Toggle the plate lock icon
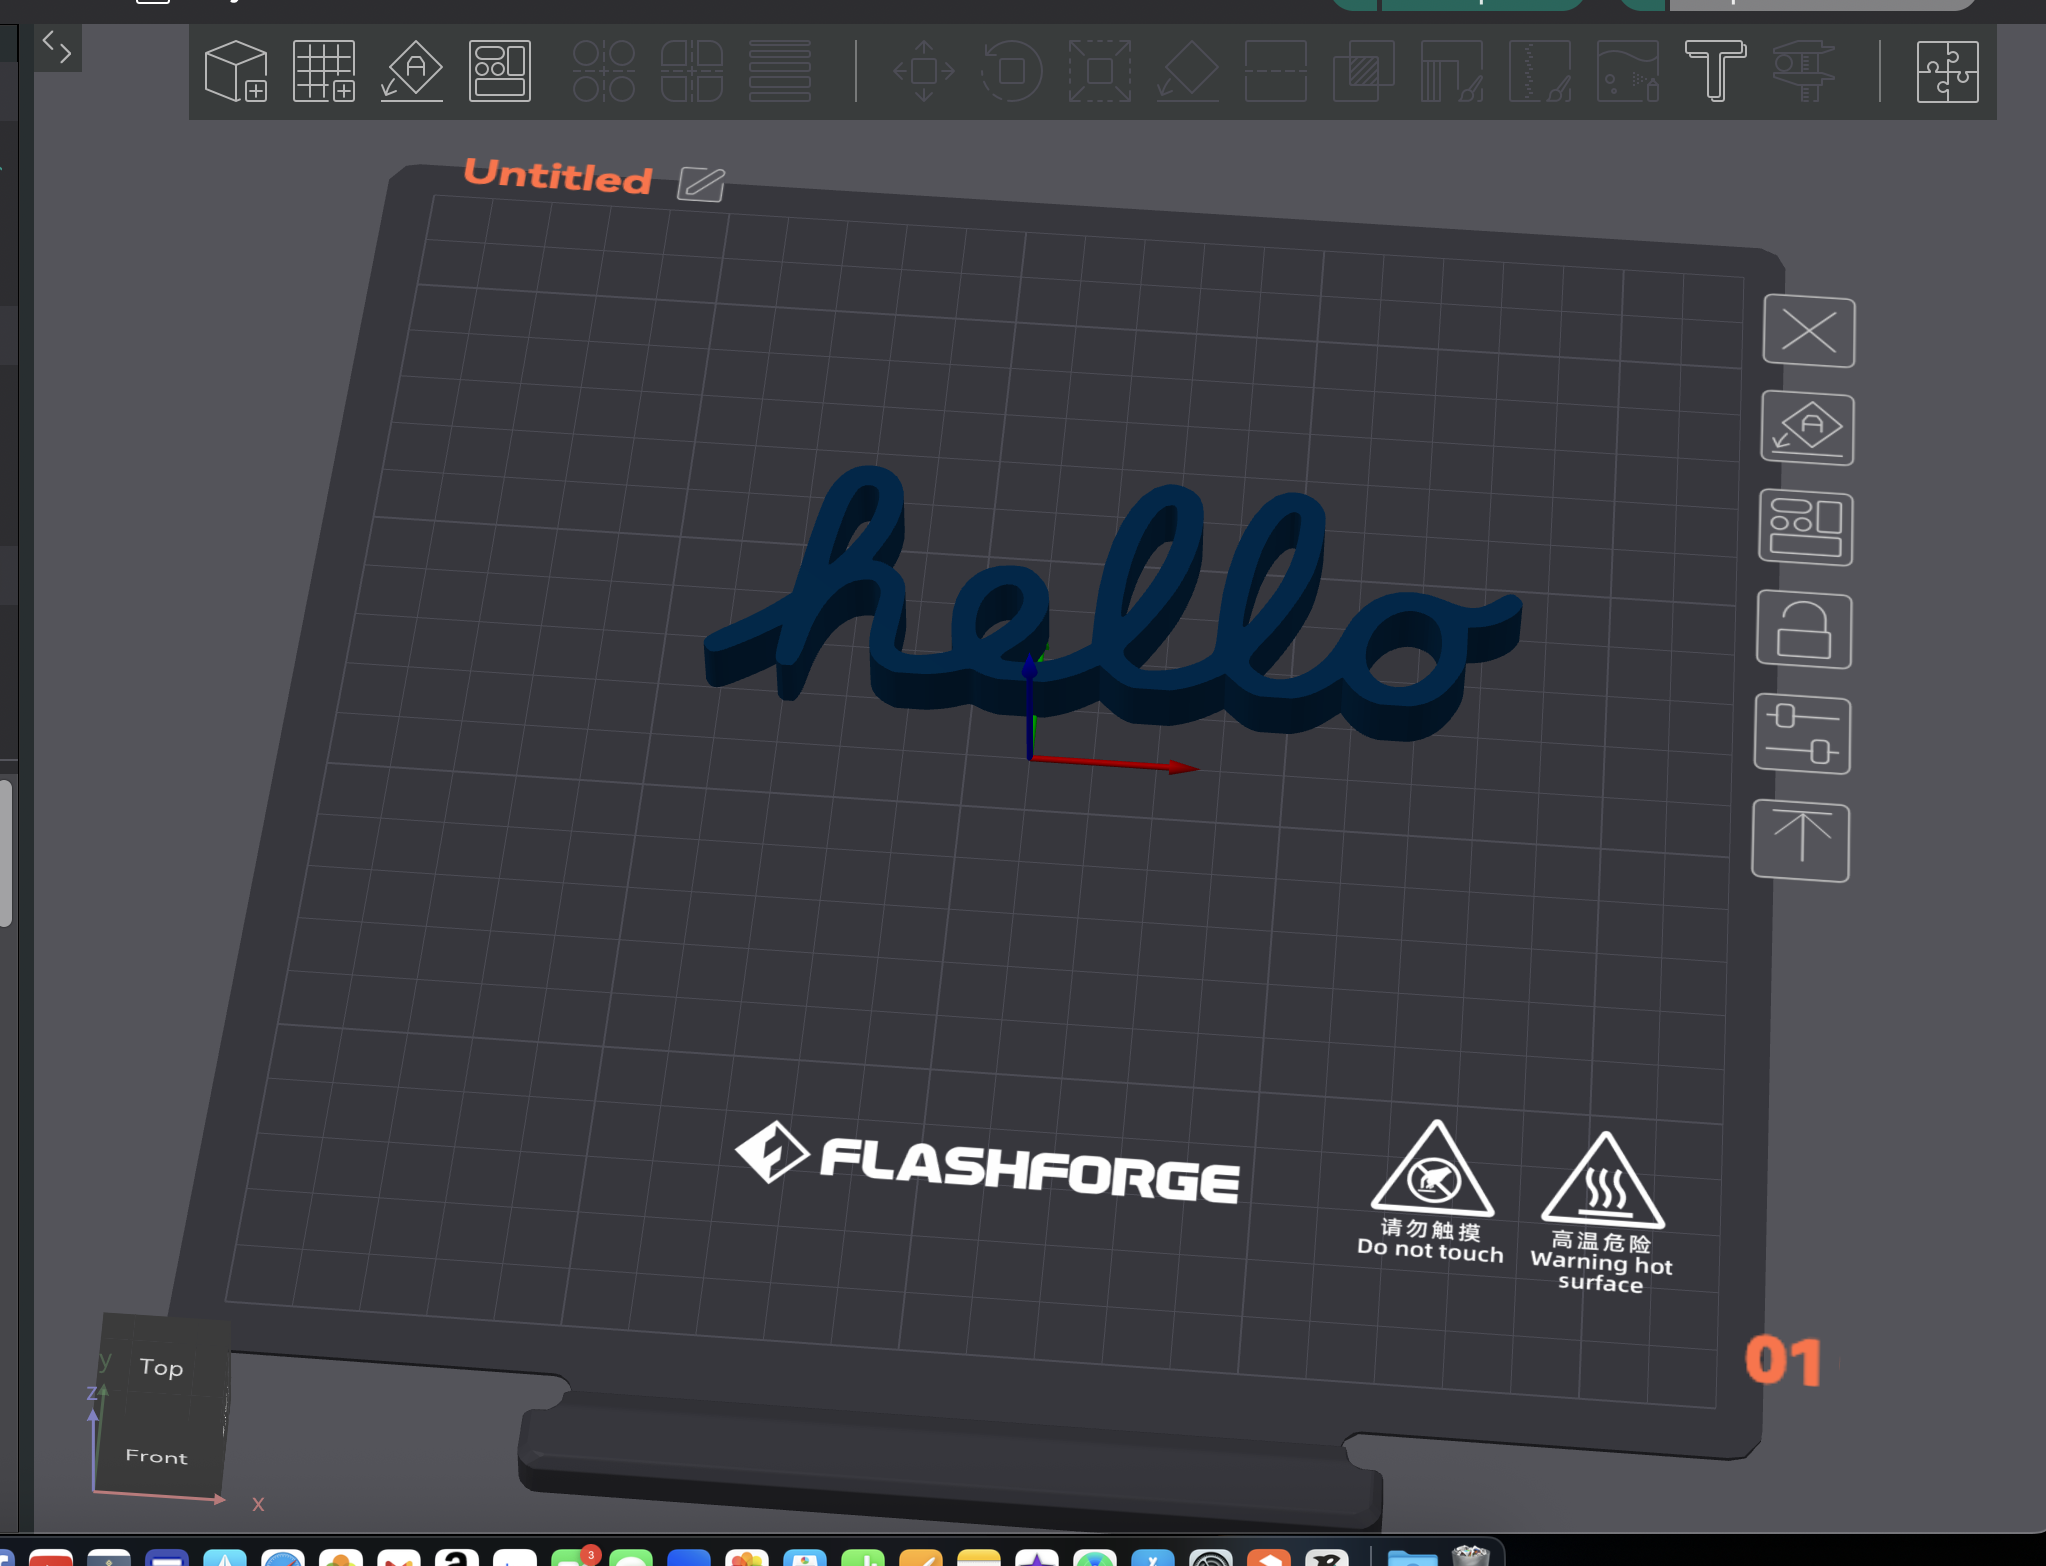The height and width of the screenshot is (1566, 2046). tap(1804, 631)
